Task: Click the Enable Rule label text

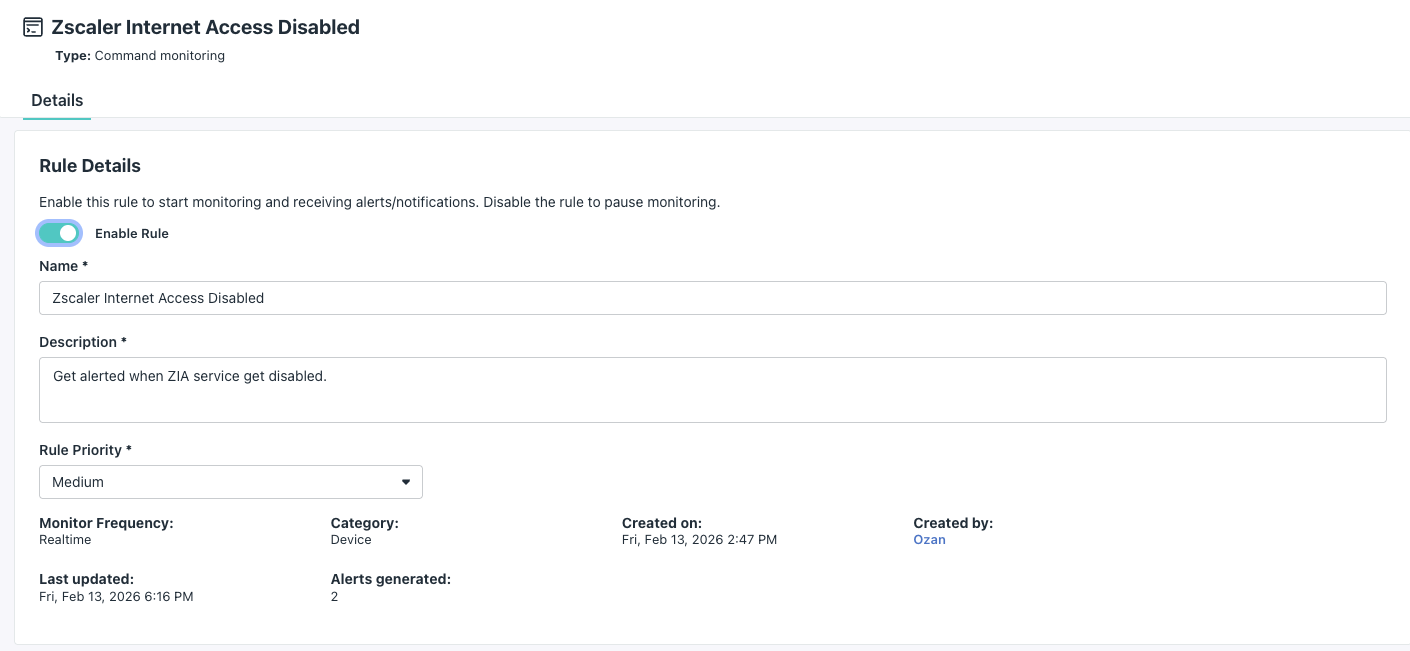Action: (131, 234)
